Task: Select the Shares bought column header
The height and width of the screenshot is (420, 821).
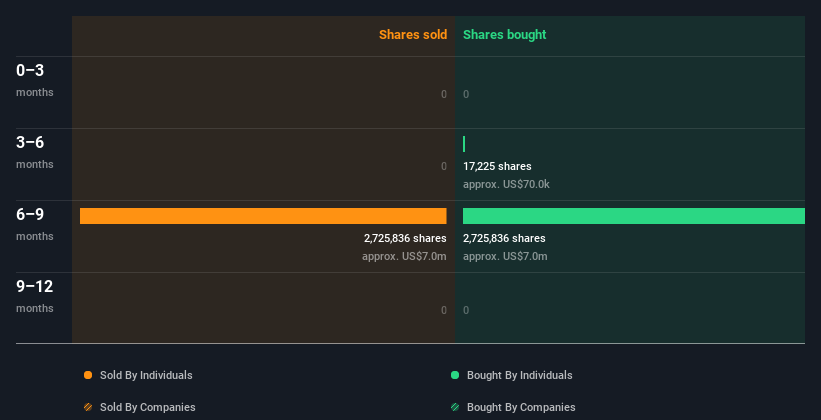Action: pyautogui.click(x=504, y=35)
